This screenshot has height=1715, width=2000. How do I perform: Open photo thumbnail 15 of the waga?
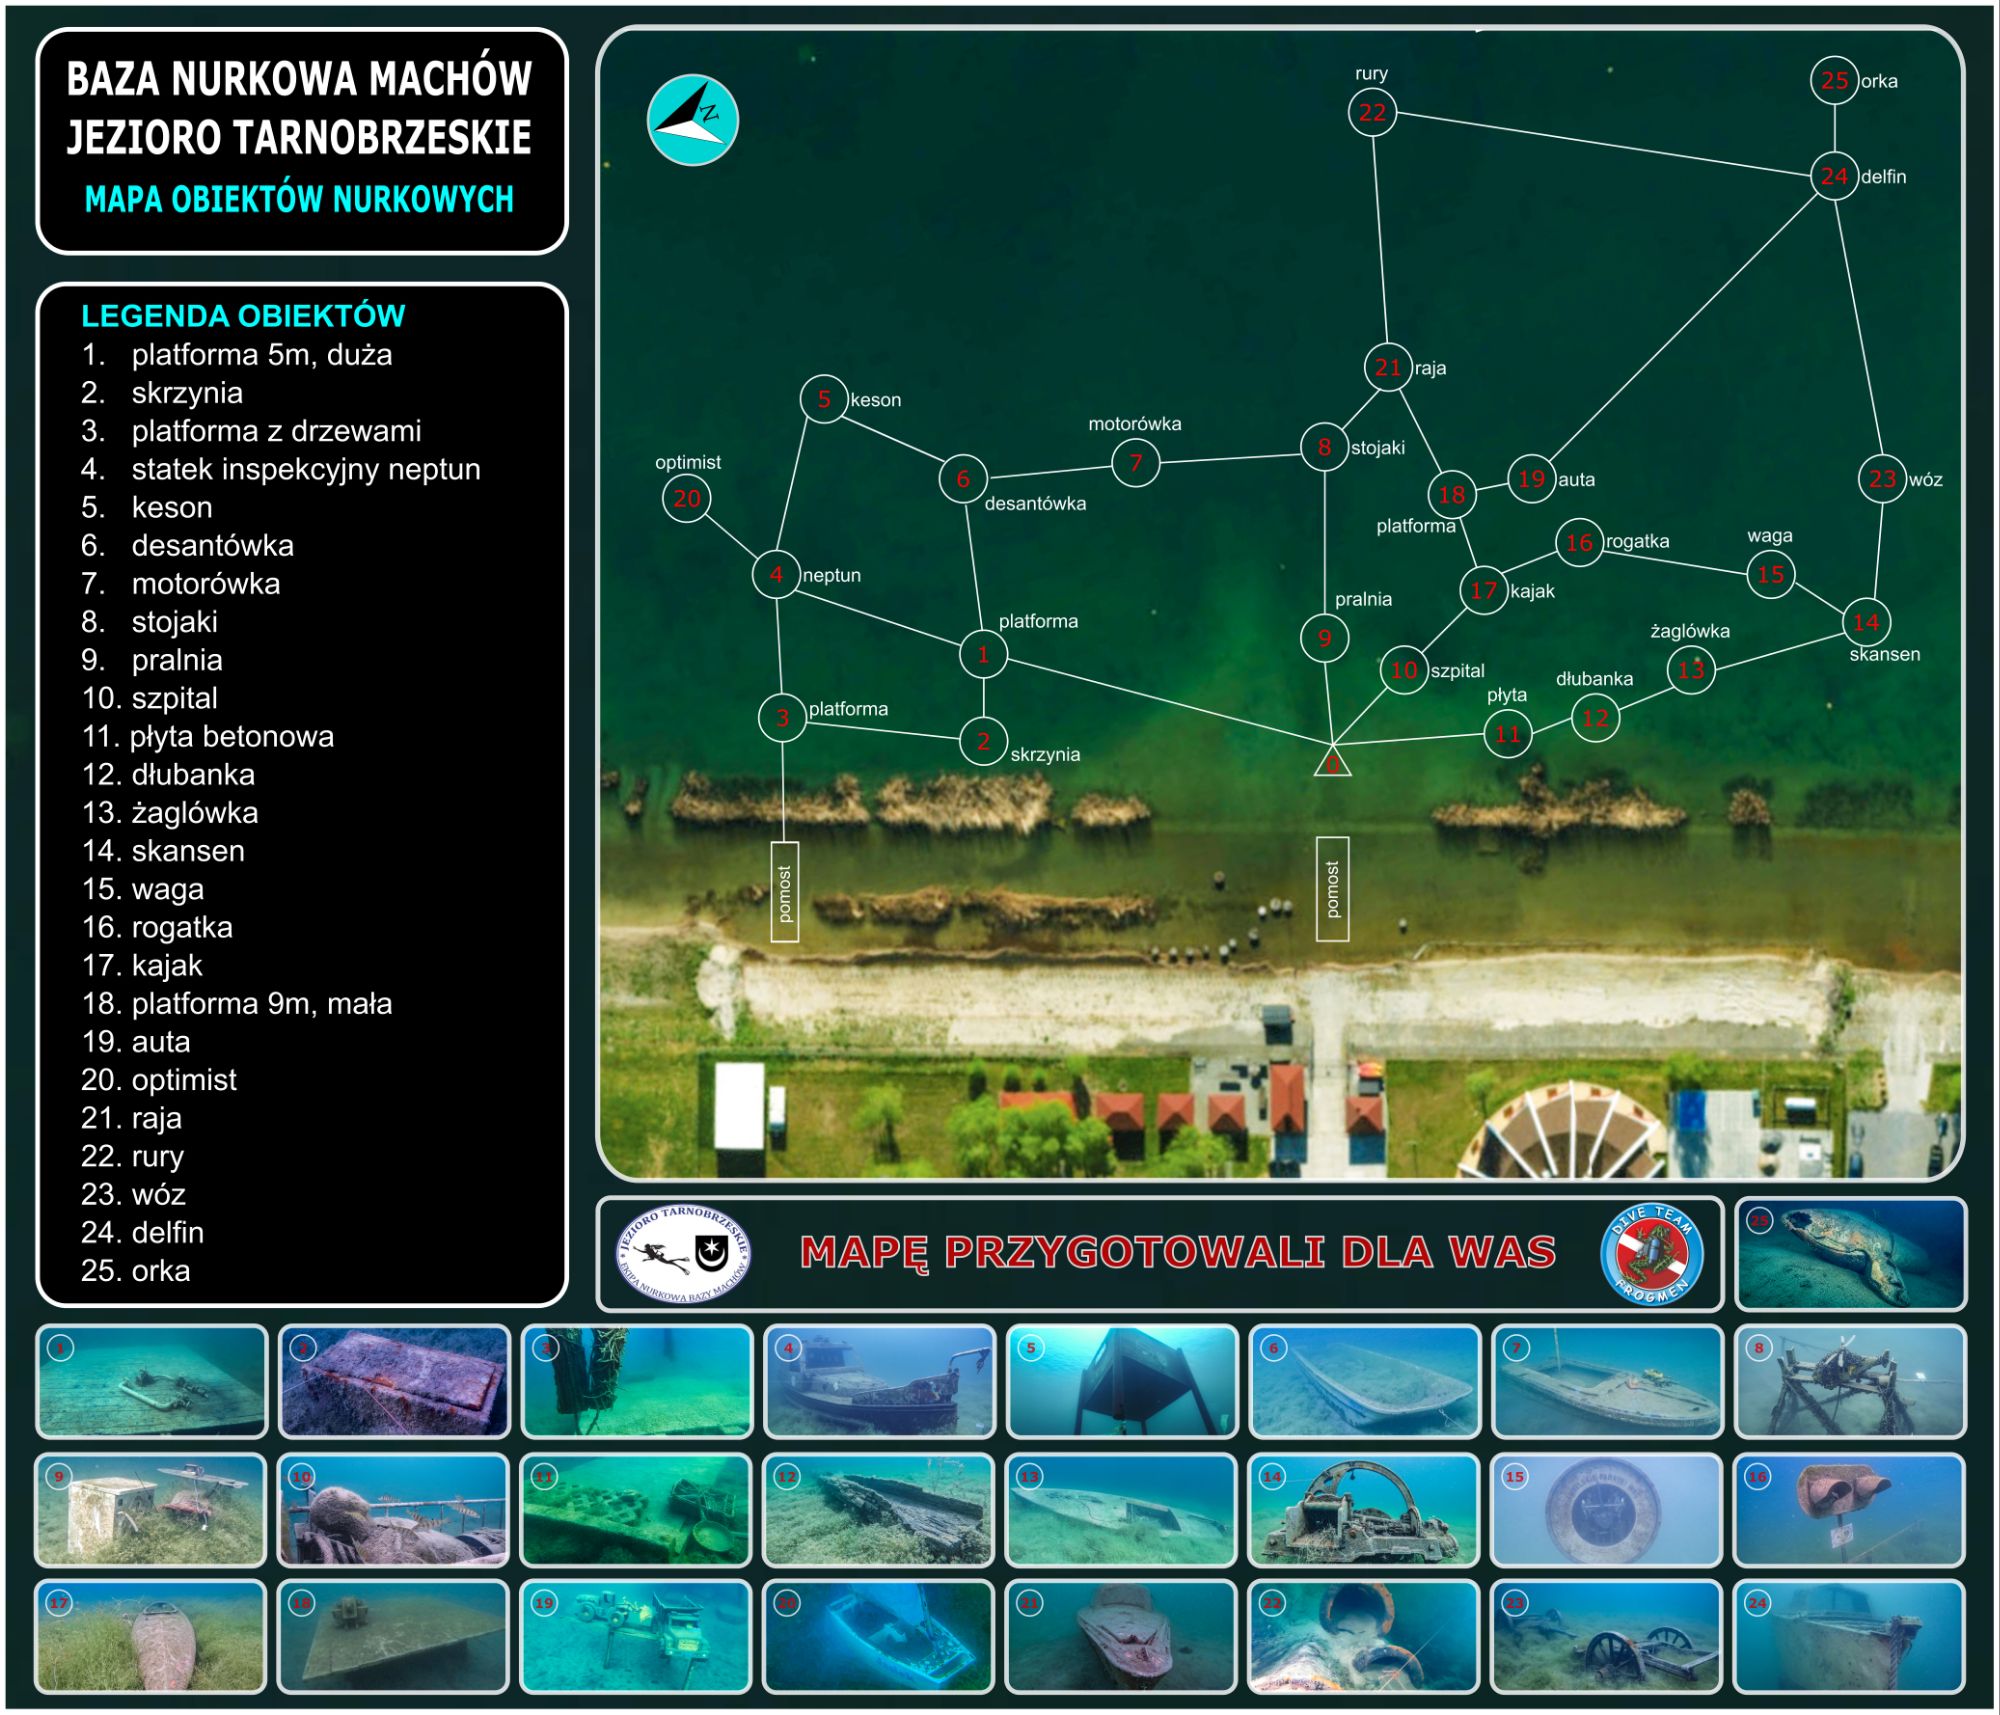click(1607, 1510)
